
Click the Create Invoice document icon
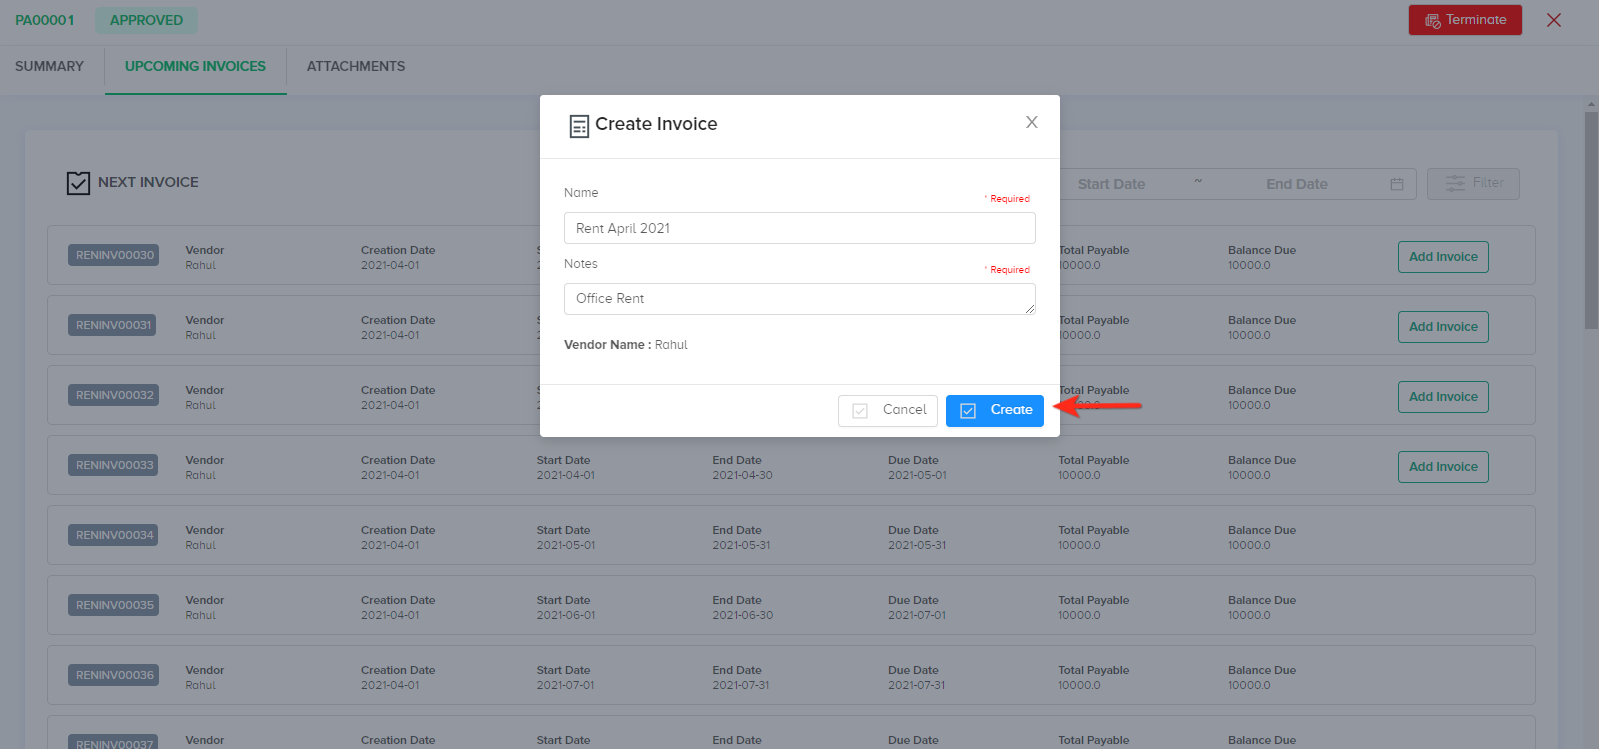pyautogui.click(x=579, y=126)
